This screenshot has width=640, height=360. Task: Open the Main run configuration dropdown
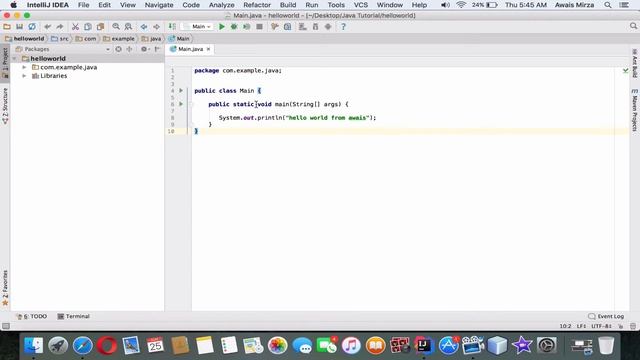pyautogui.click(x=198, y=27)
